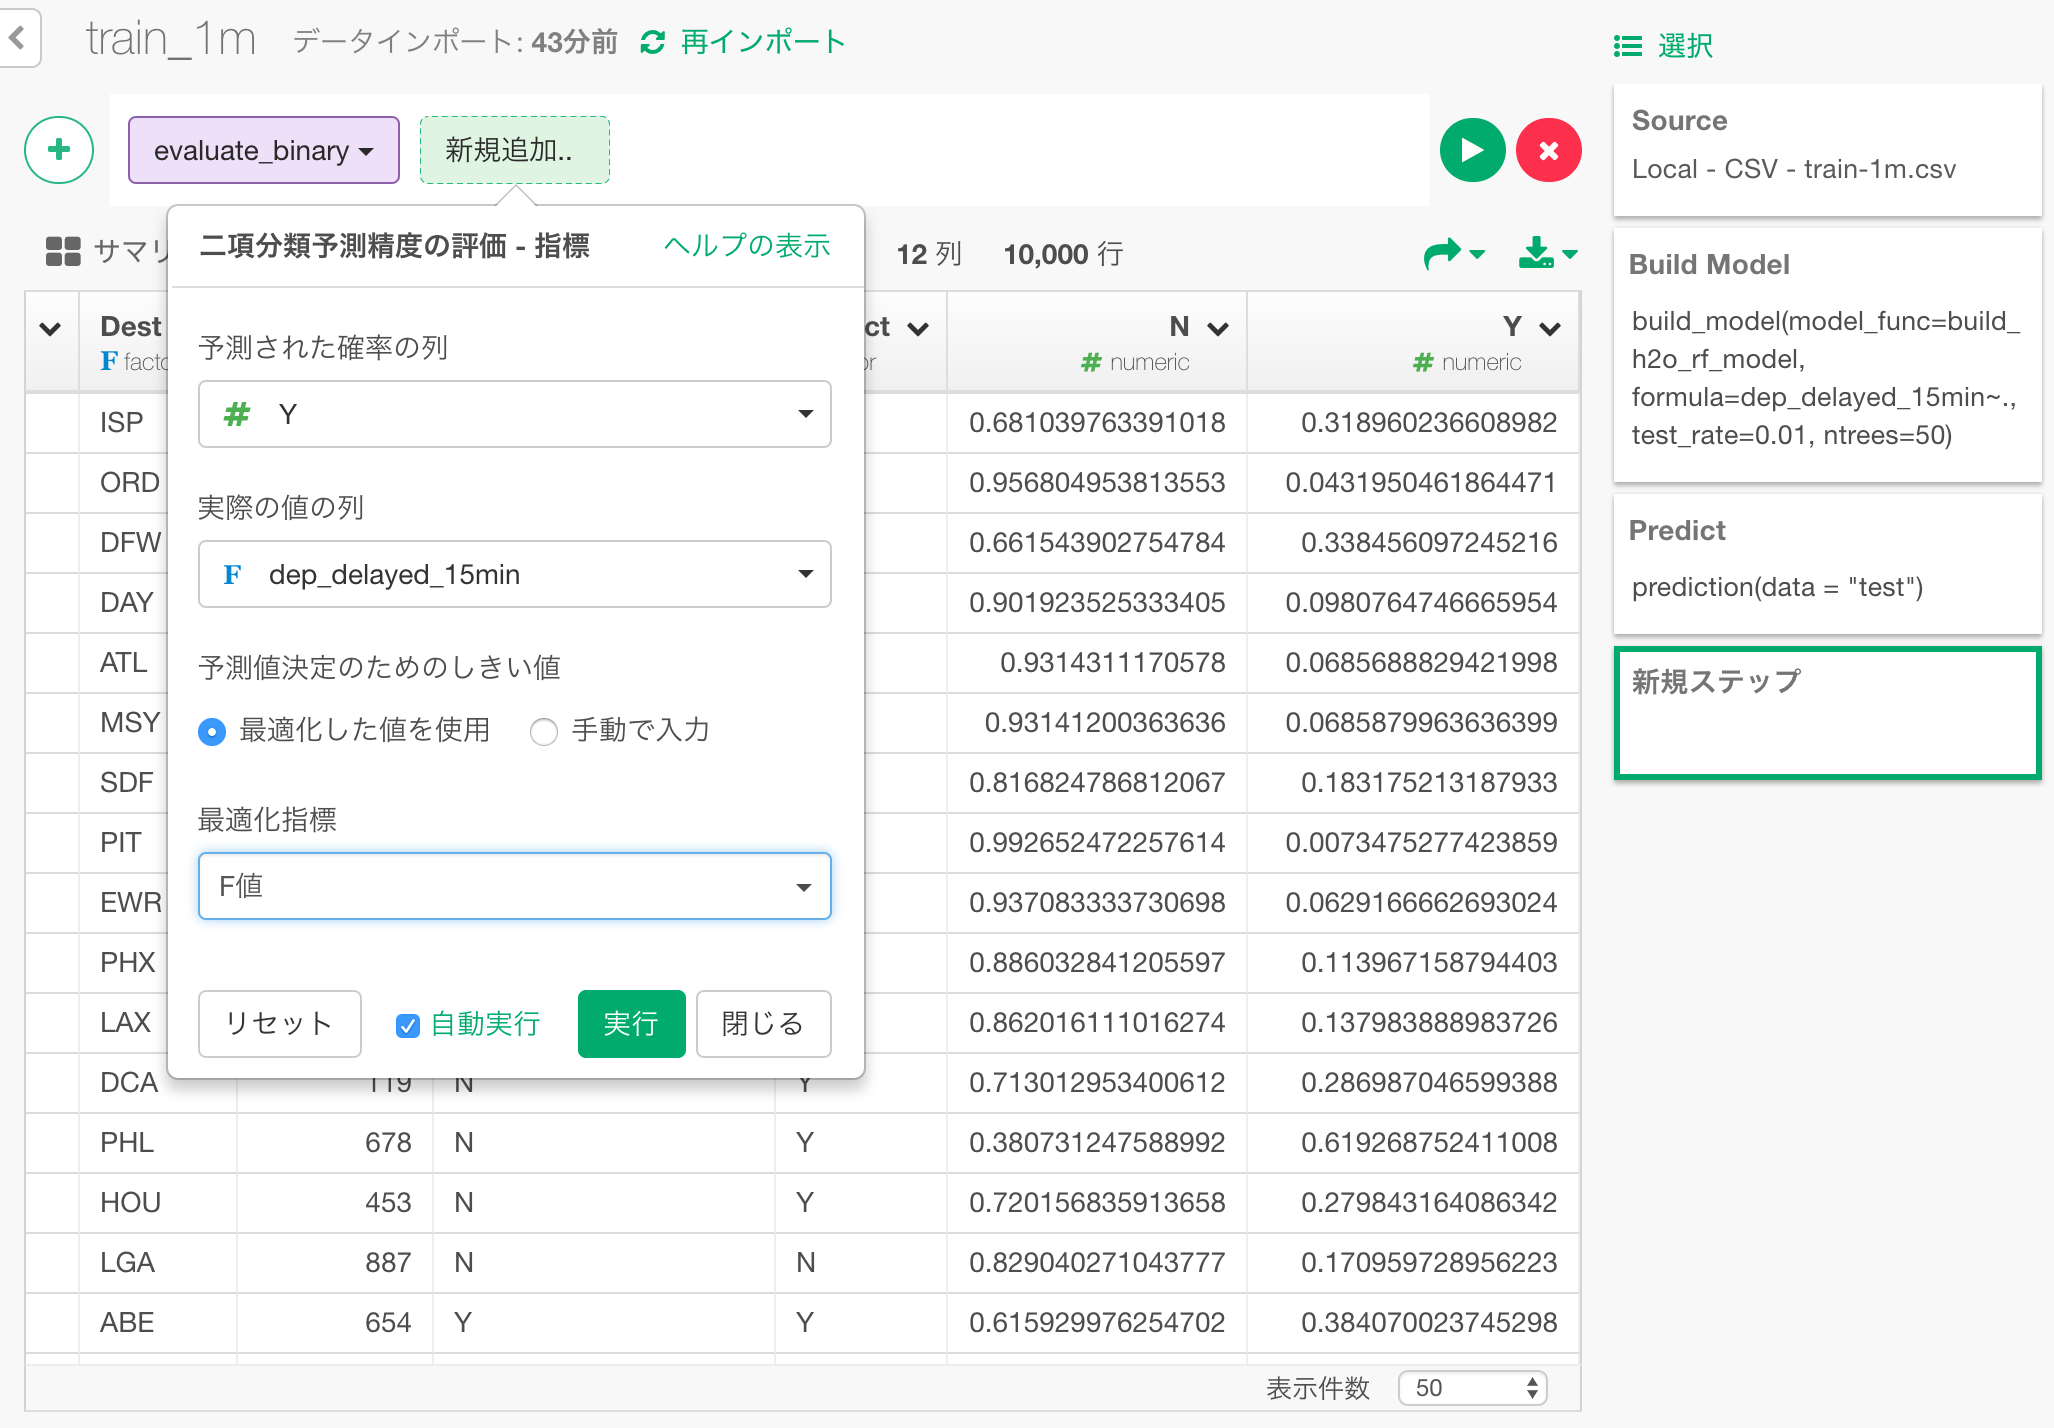Click the green run play button
The height and width of the screenshot is (1428, 2054).
(x=1472, y=151)
